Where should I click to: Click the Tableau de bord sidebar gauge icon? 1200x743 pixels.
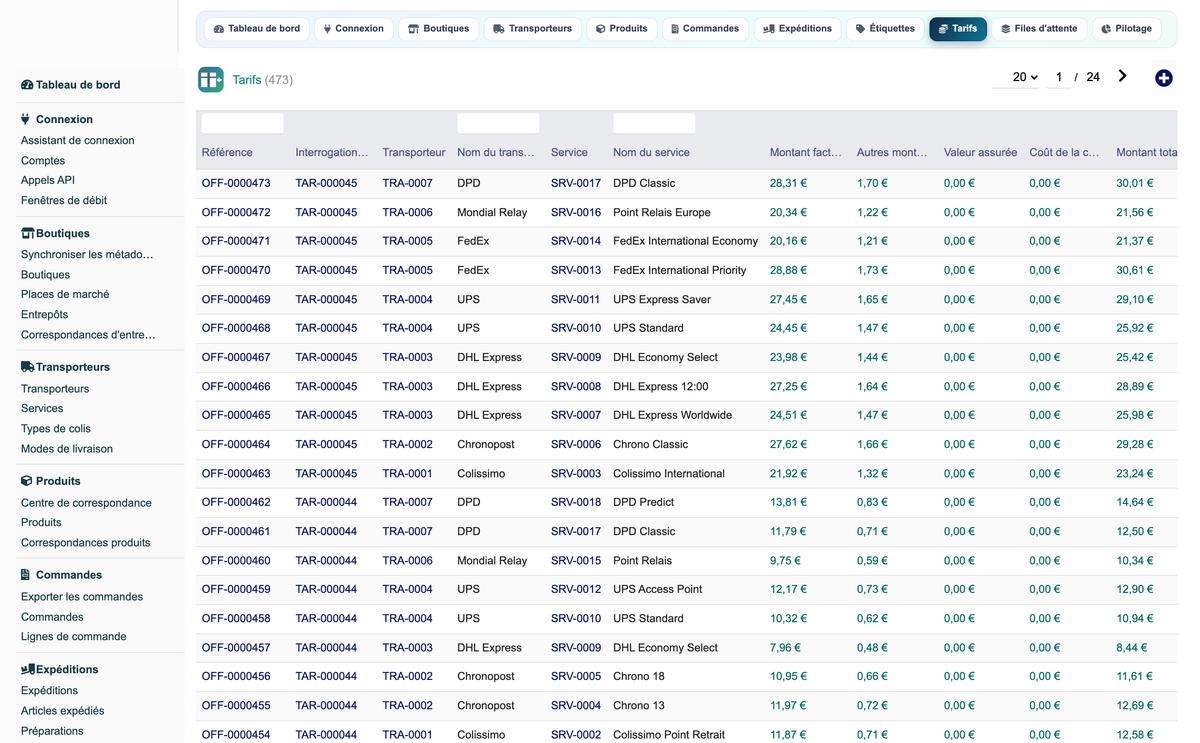click(27, 85)
